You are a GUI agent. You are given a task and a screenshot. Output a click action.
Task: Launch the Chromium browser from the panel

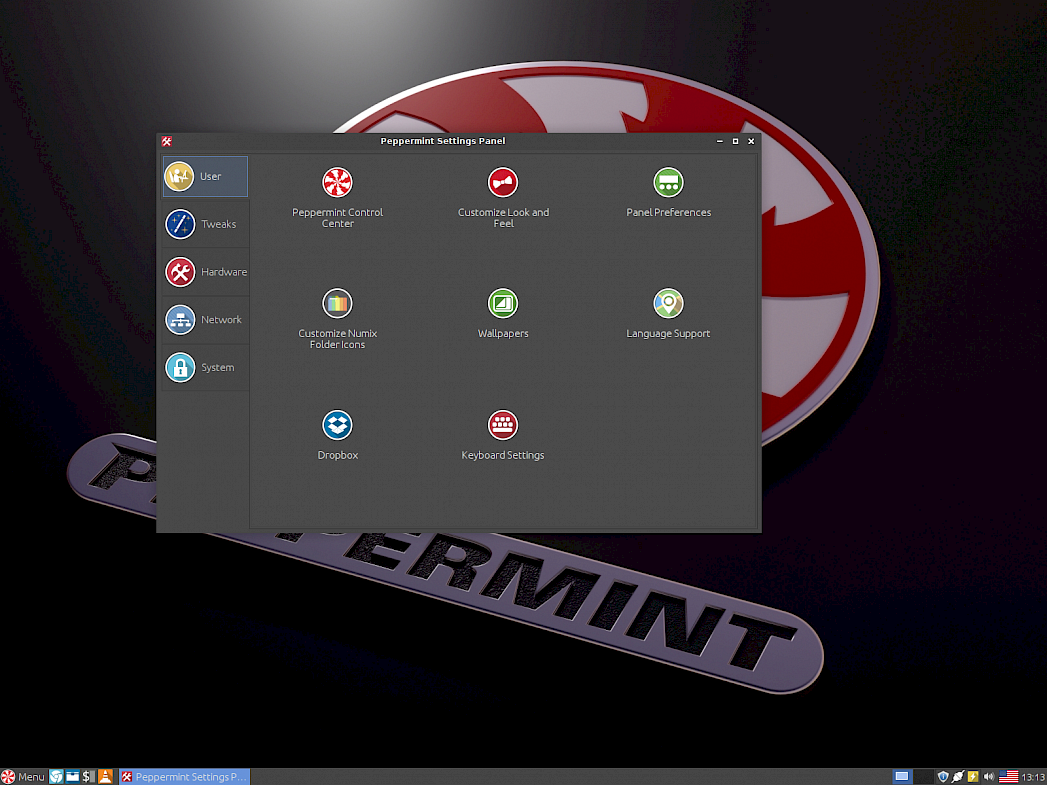click(57, 776)
